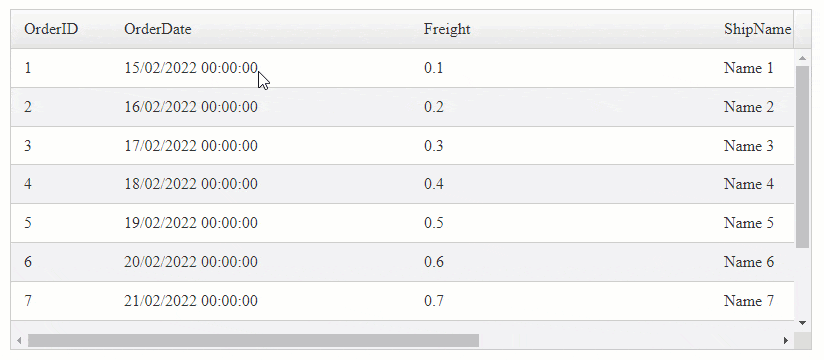Select the row with OrderID 4

click(x=403, y=184)
